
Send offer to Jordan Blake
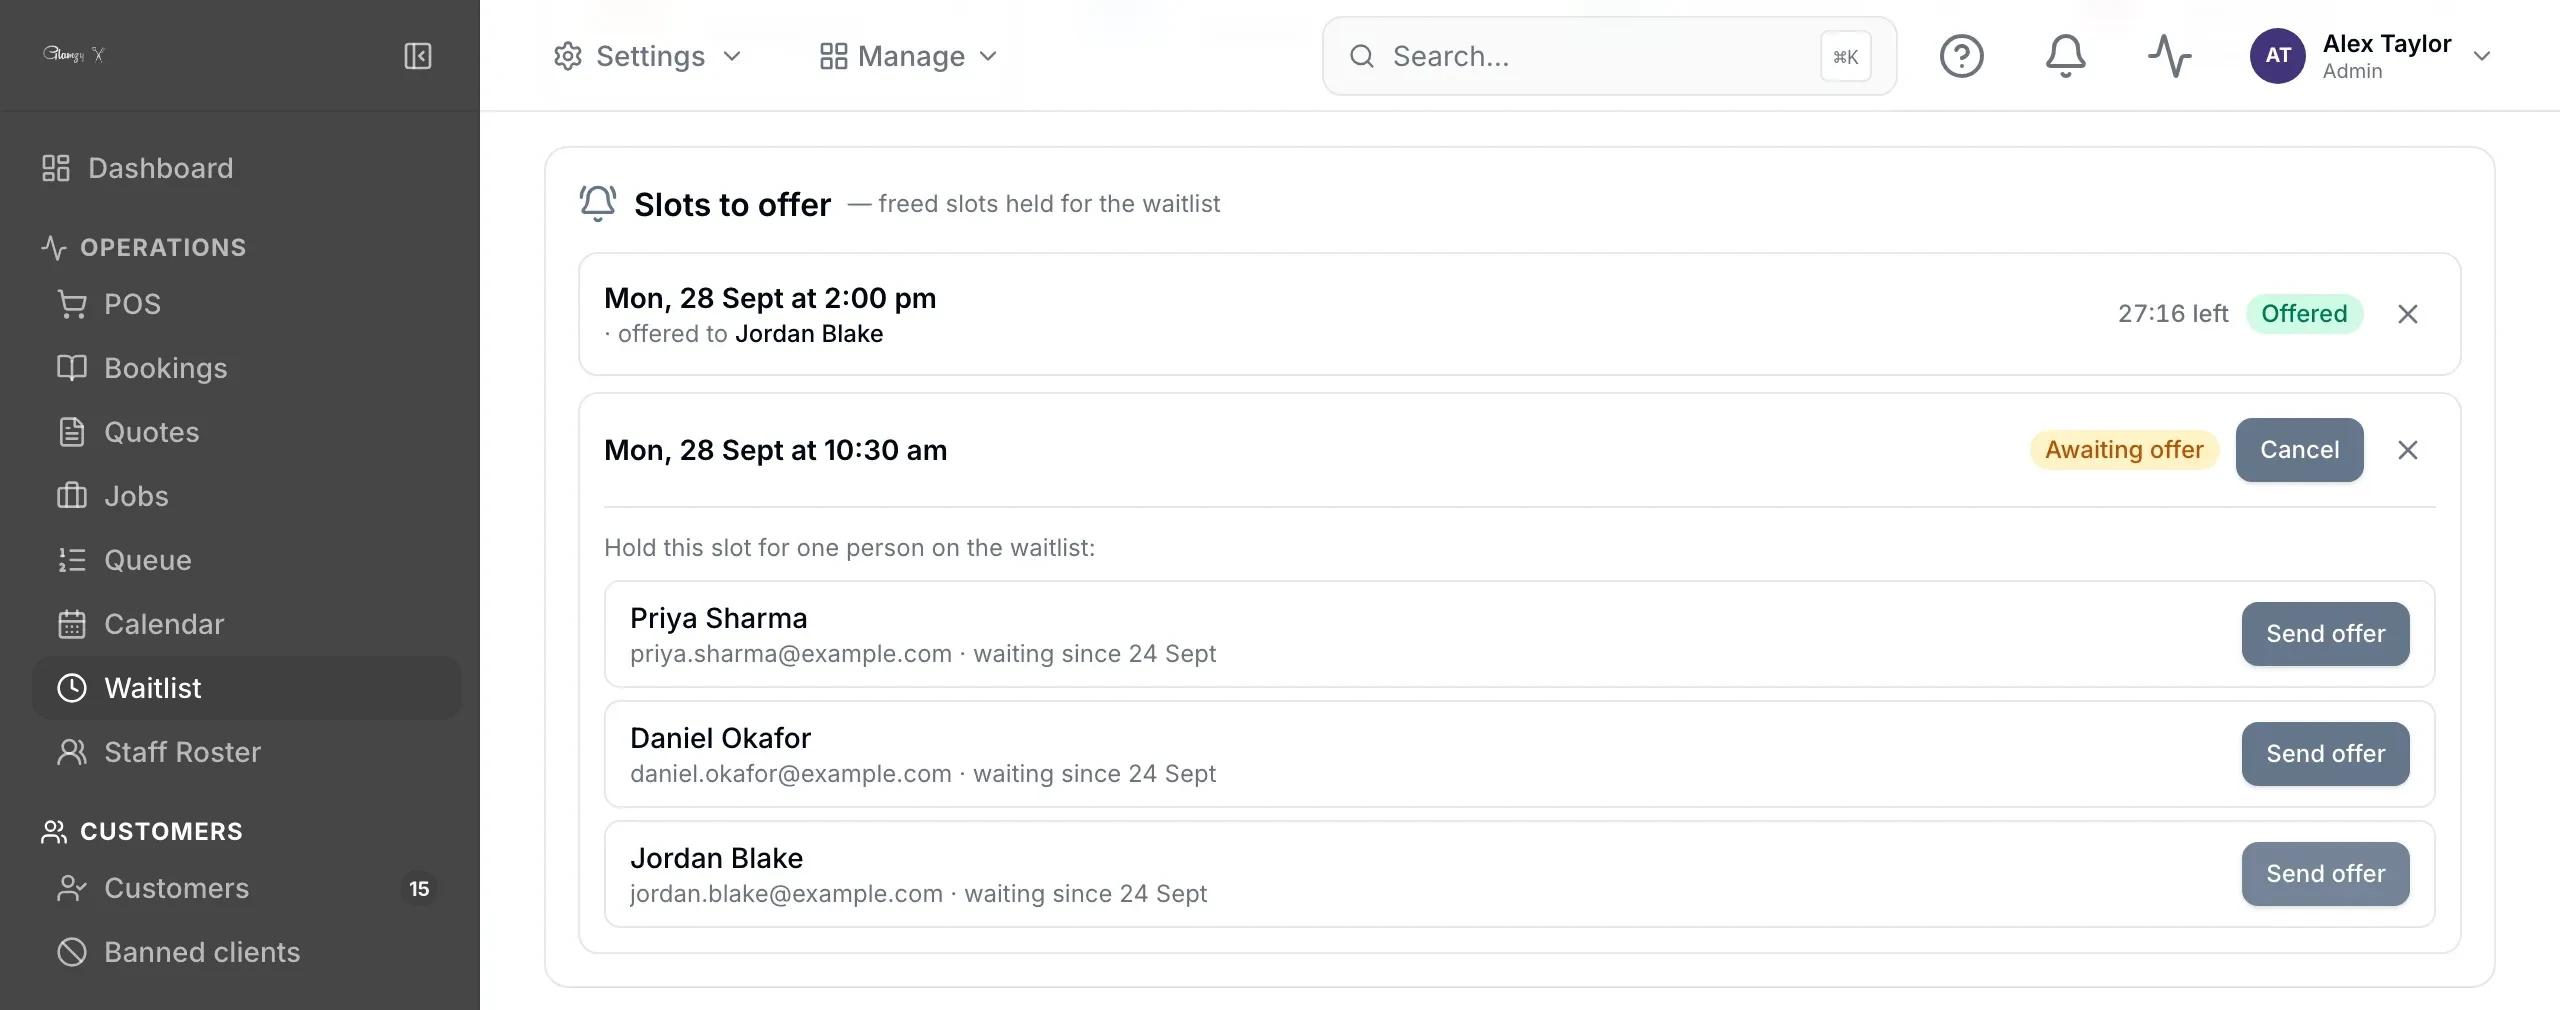pyautogui.click(x=2325, y=874)
